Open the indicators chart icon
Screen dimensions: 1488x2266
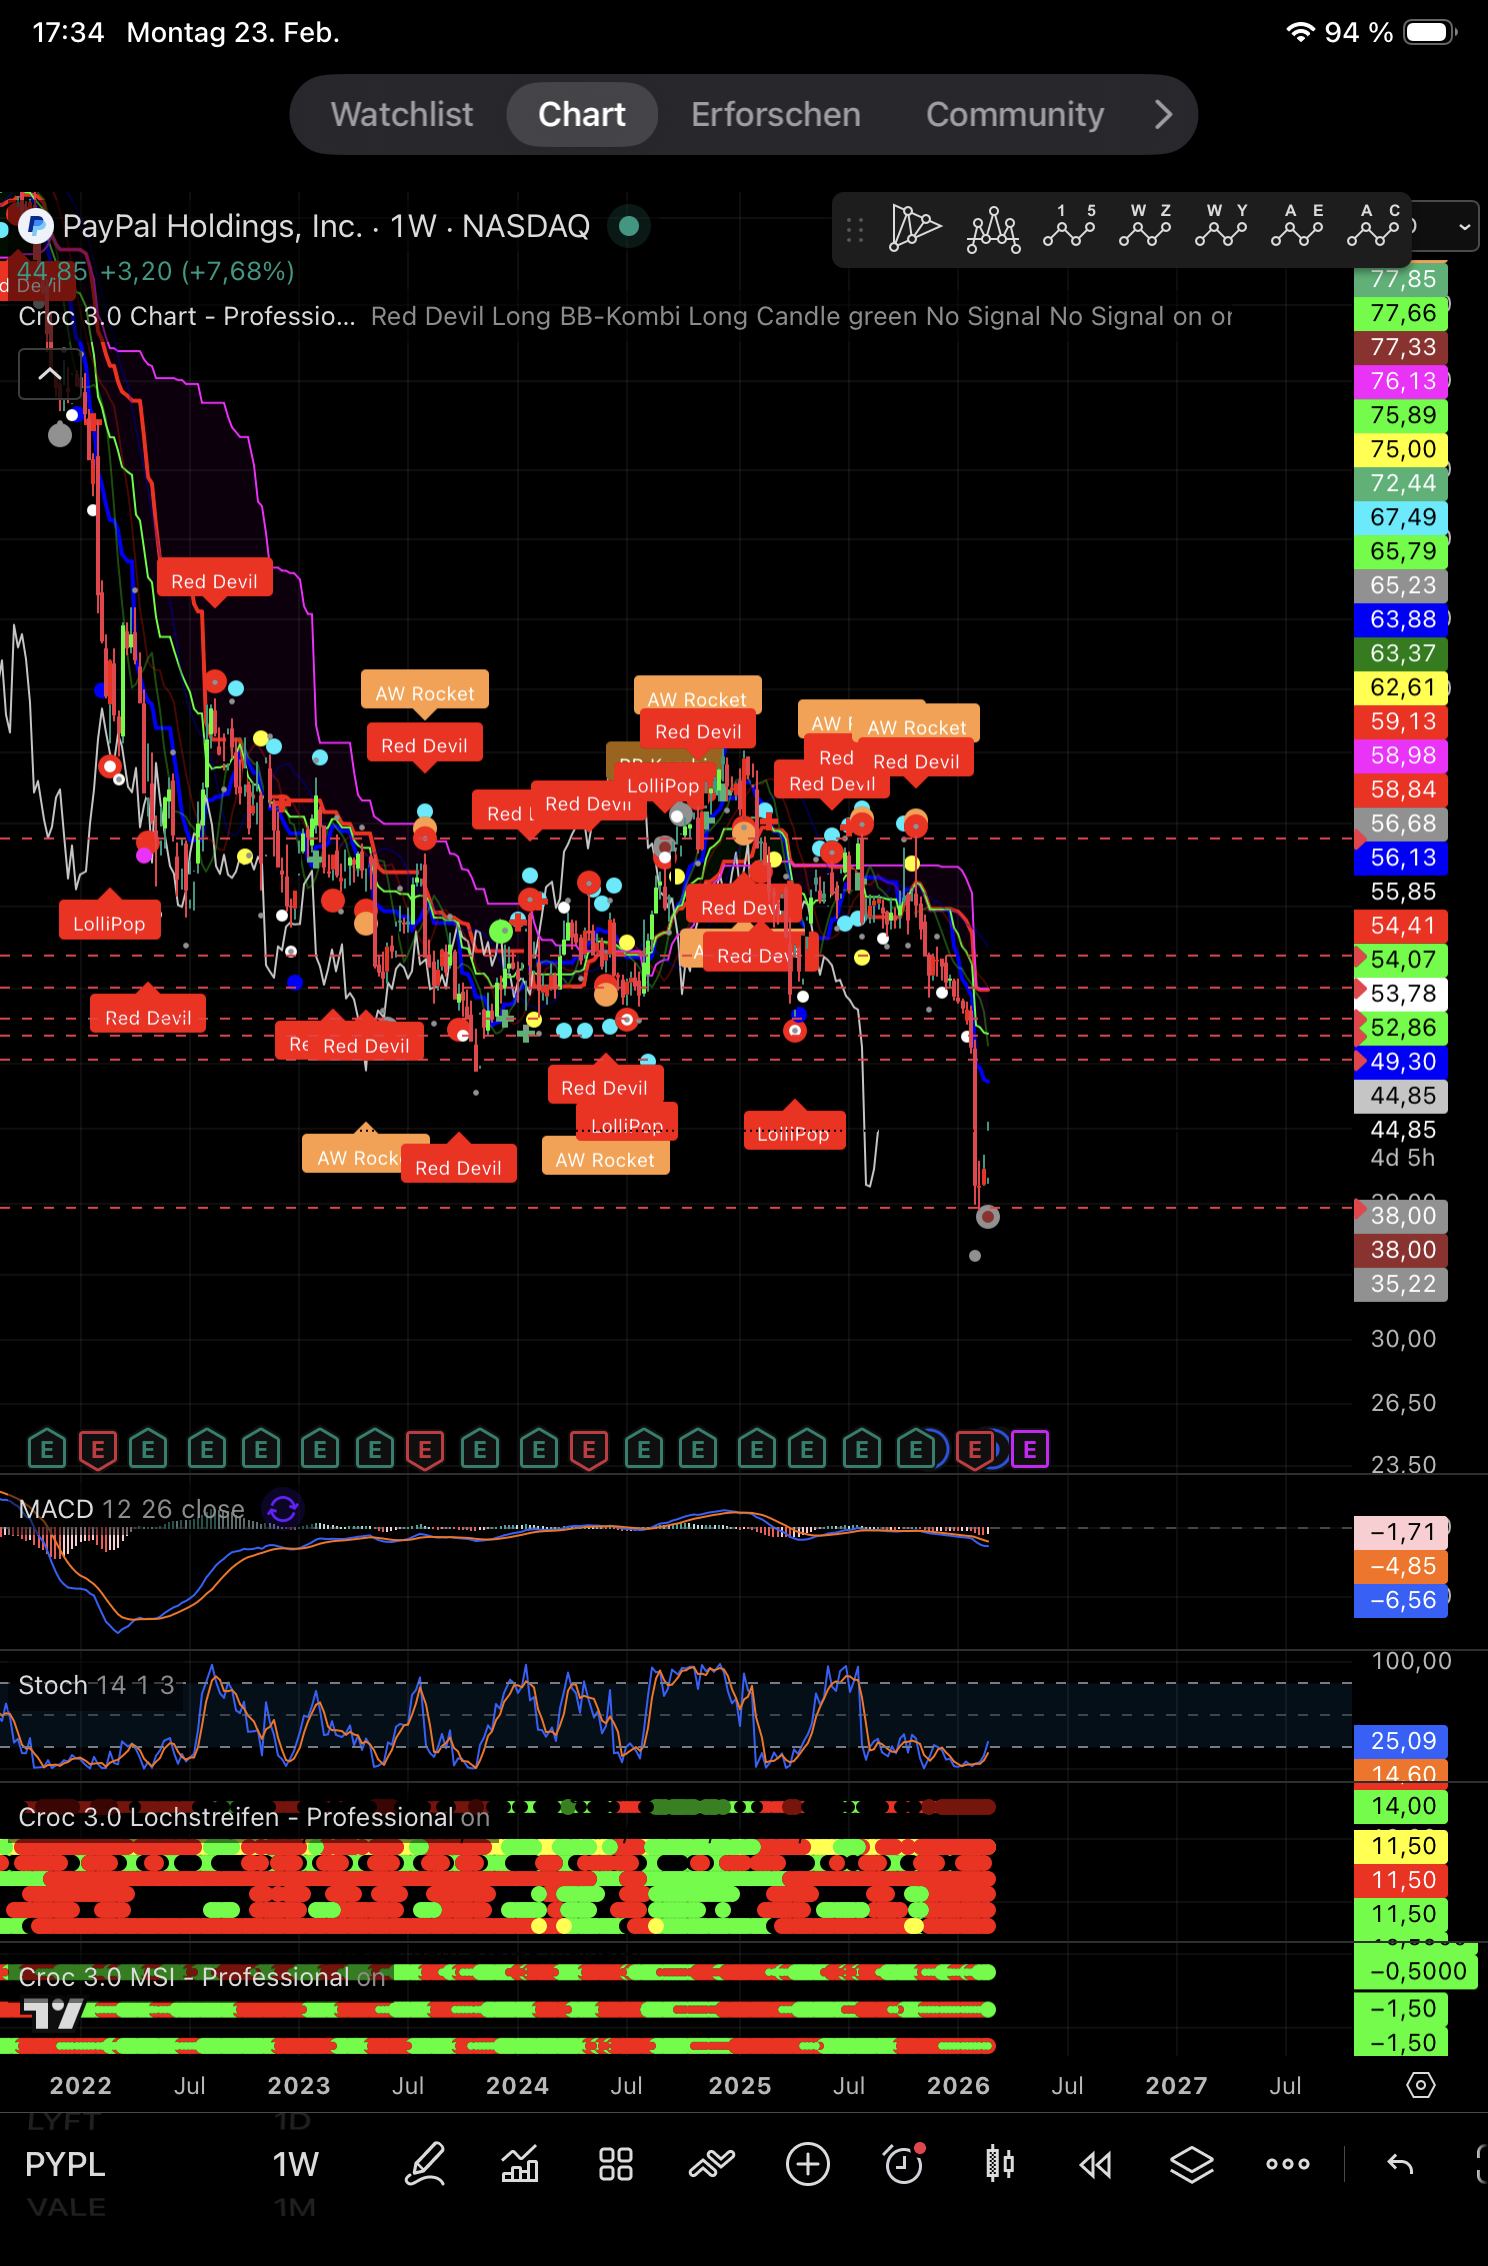520,2164
